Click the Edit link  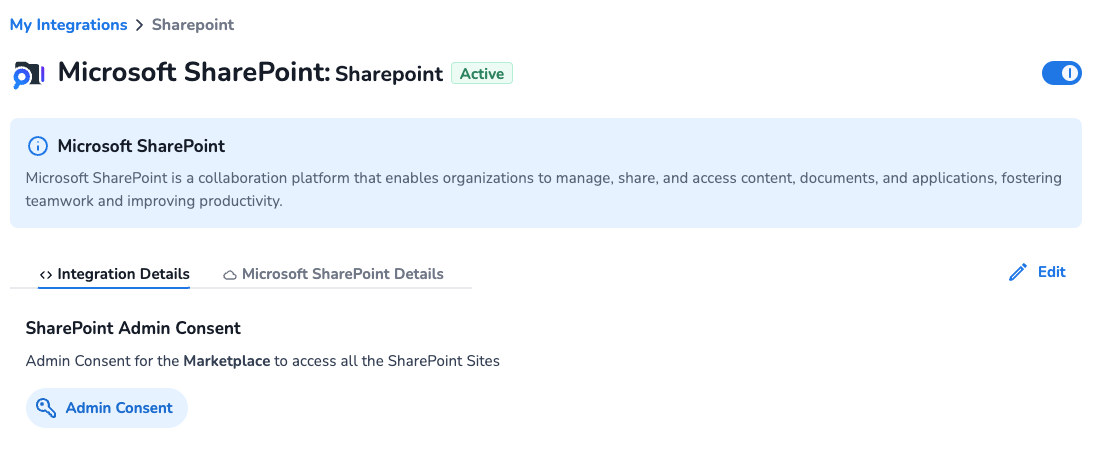1051,272
